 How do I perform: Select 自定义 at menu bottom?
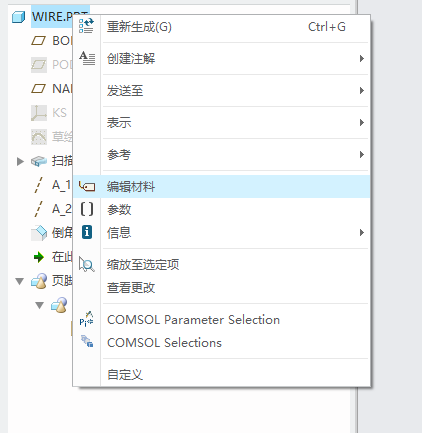coord(125,375)
